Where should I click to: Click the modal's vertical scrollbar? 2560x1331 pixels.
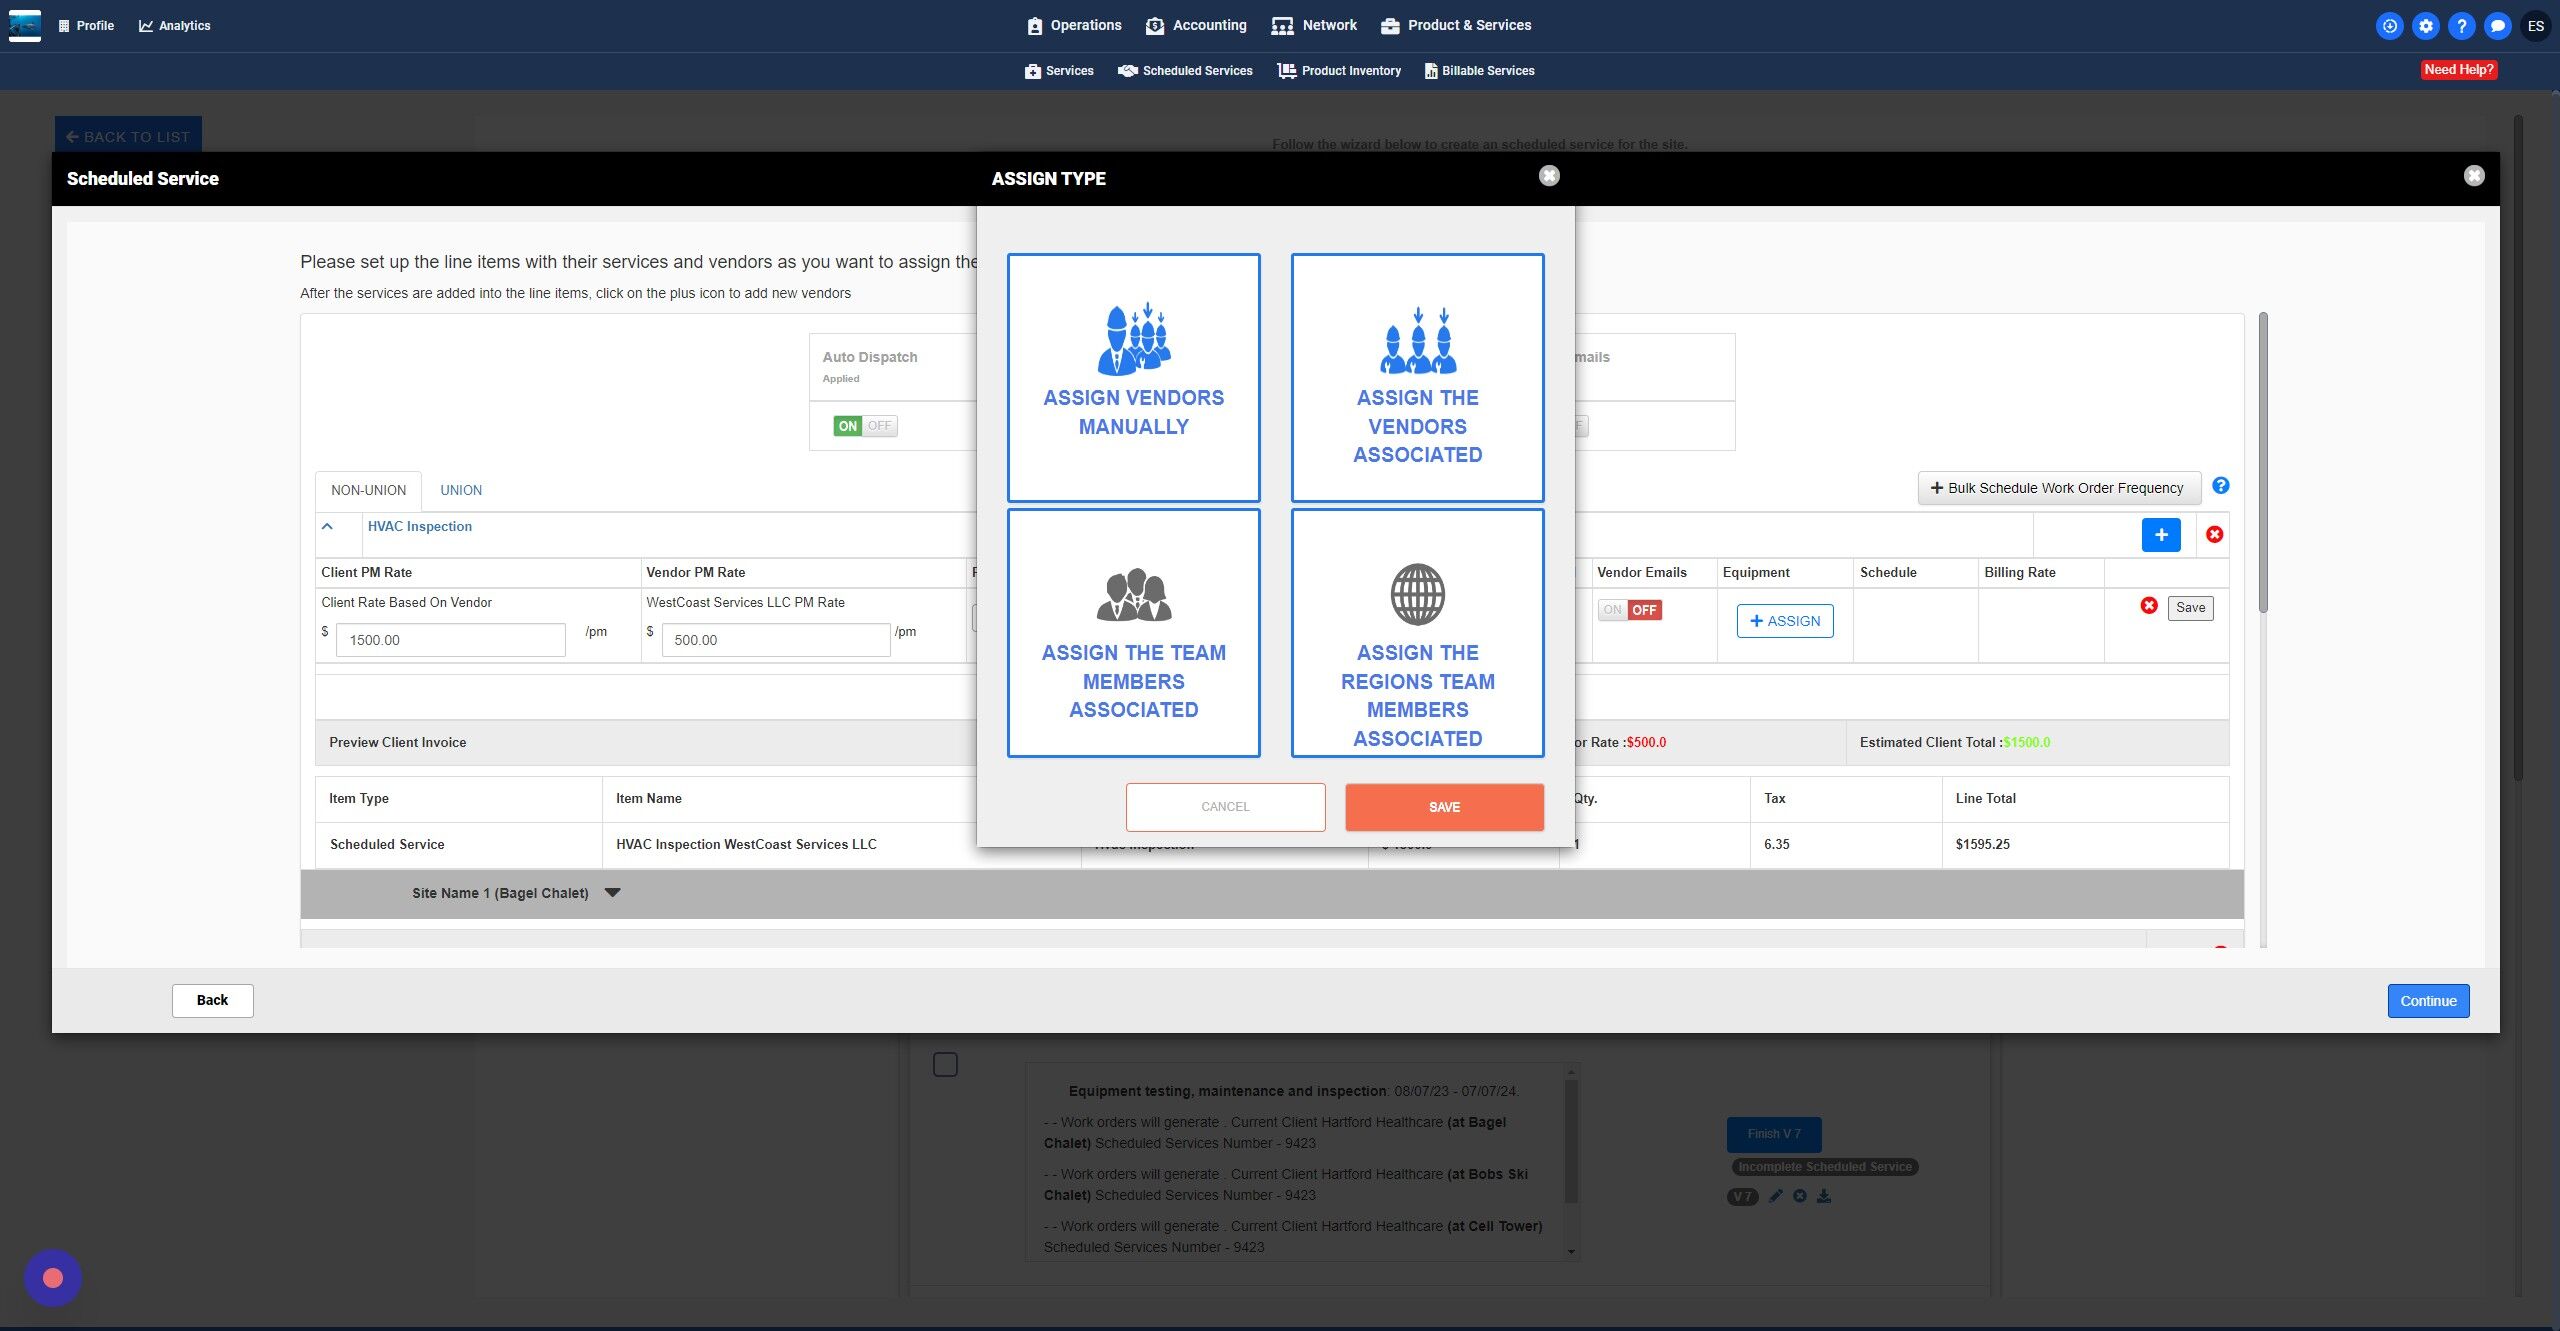coord(2263,460)
